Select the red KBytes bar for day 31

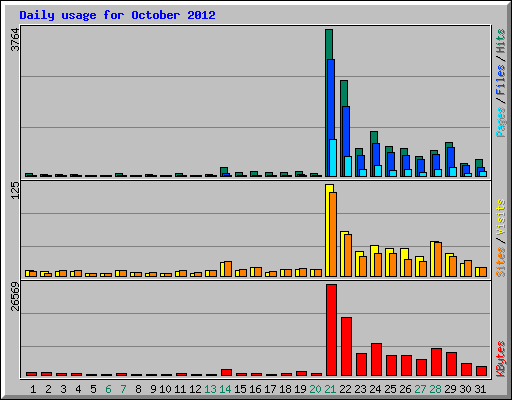pyautogui.click(x=481, y=371)
